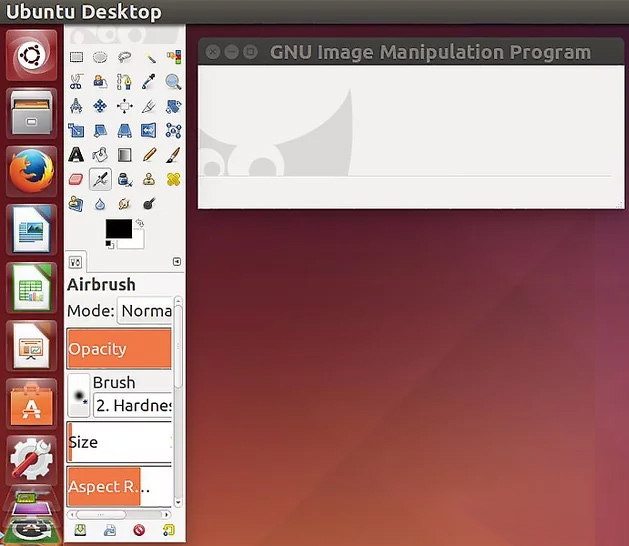Select the Ellipse Select tool
The image size is (629, 546).
pos(100,57)
